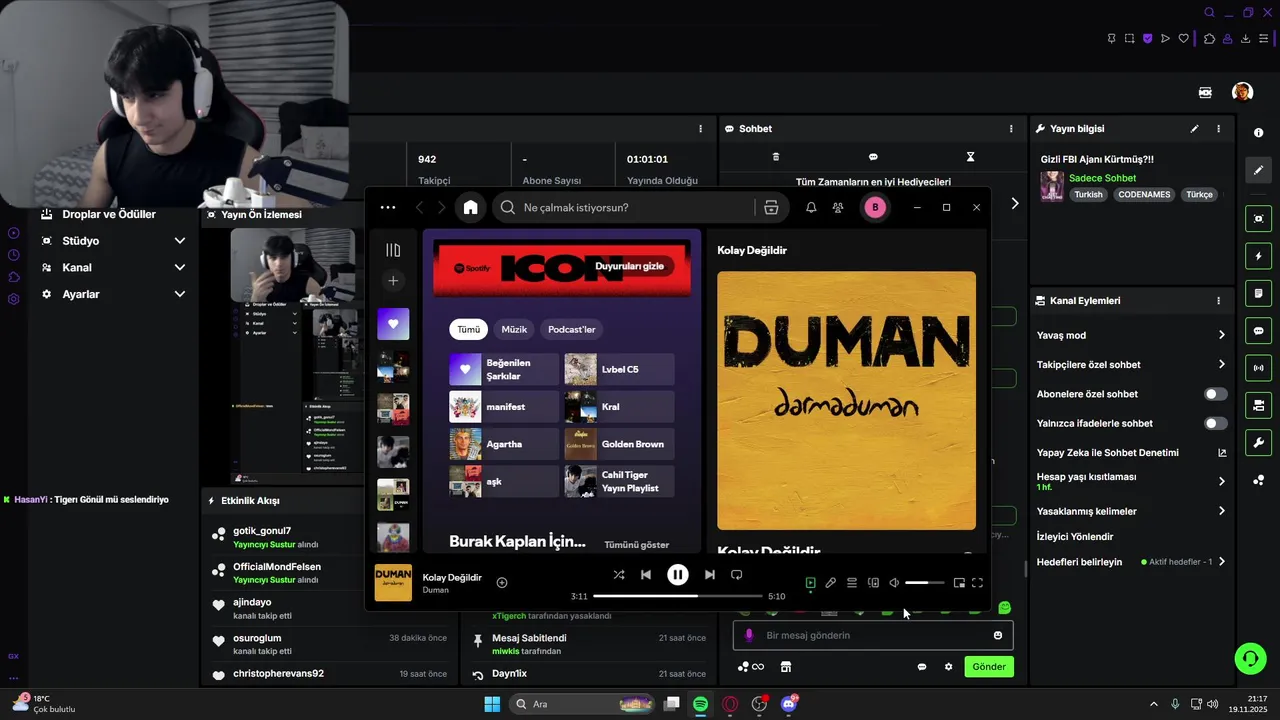The image size is (1280, 720).
Task: Open Spotify friend activity icon
Action: pos(838,207)
